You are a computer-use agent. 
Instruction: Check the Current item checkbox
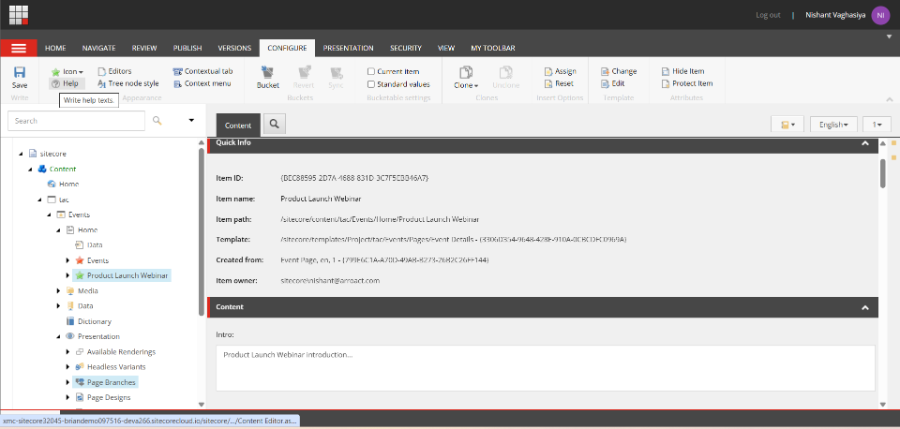(x=371, y=72)
